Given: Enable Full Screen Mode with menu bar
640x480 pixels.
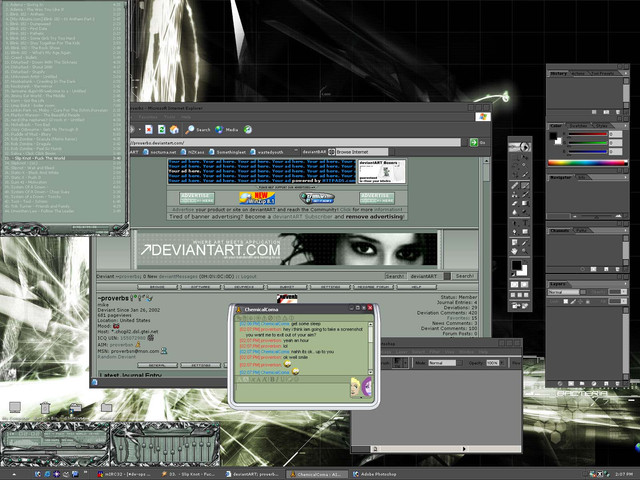Looking at the screenshot, I should click(x=520, y=295).
